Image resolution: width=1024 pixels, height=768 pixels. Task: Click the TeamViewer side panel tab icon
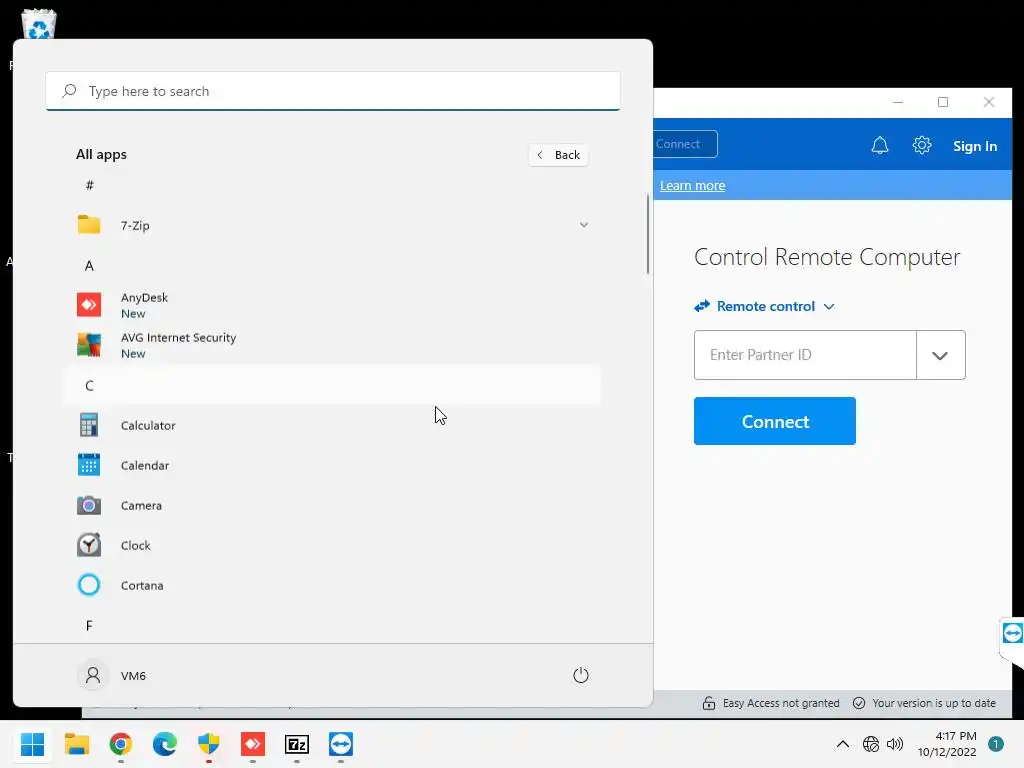pos(1012,633)
